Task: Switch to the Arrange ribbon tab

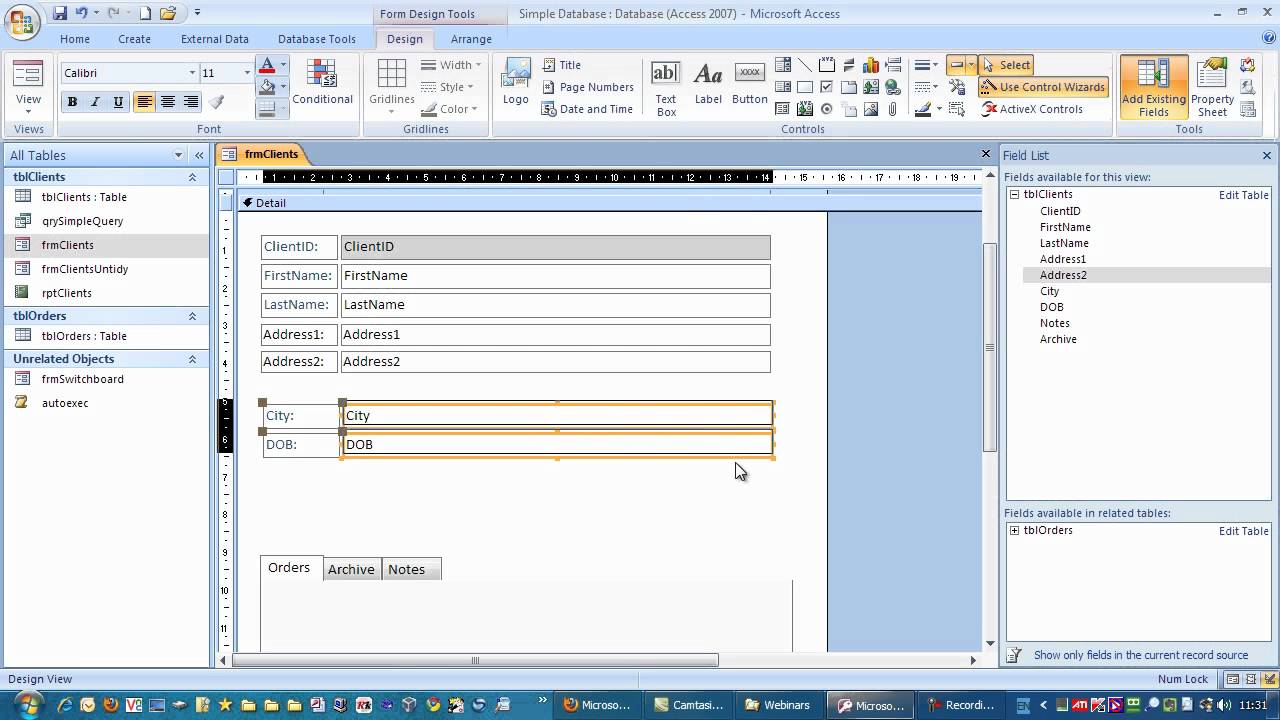Action: [471, 39]
